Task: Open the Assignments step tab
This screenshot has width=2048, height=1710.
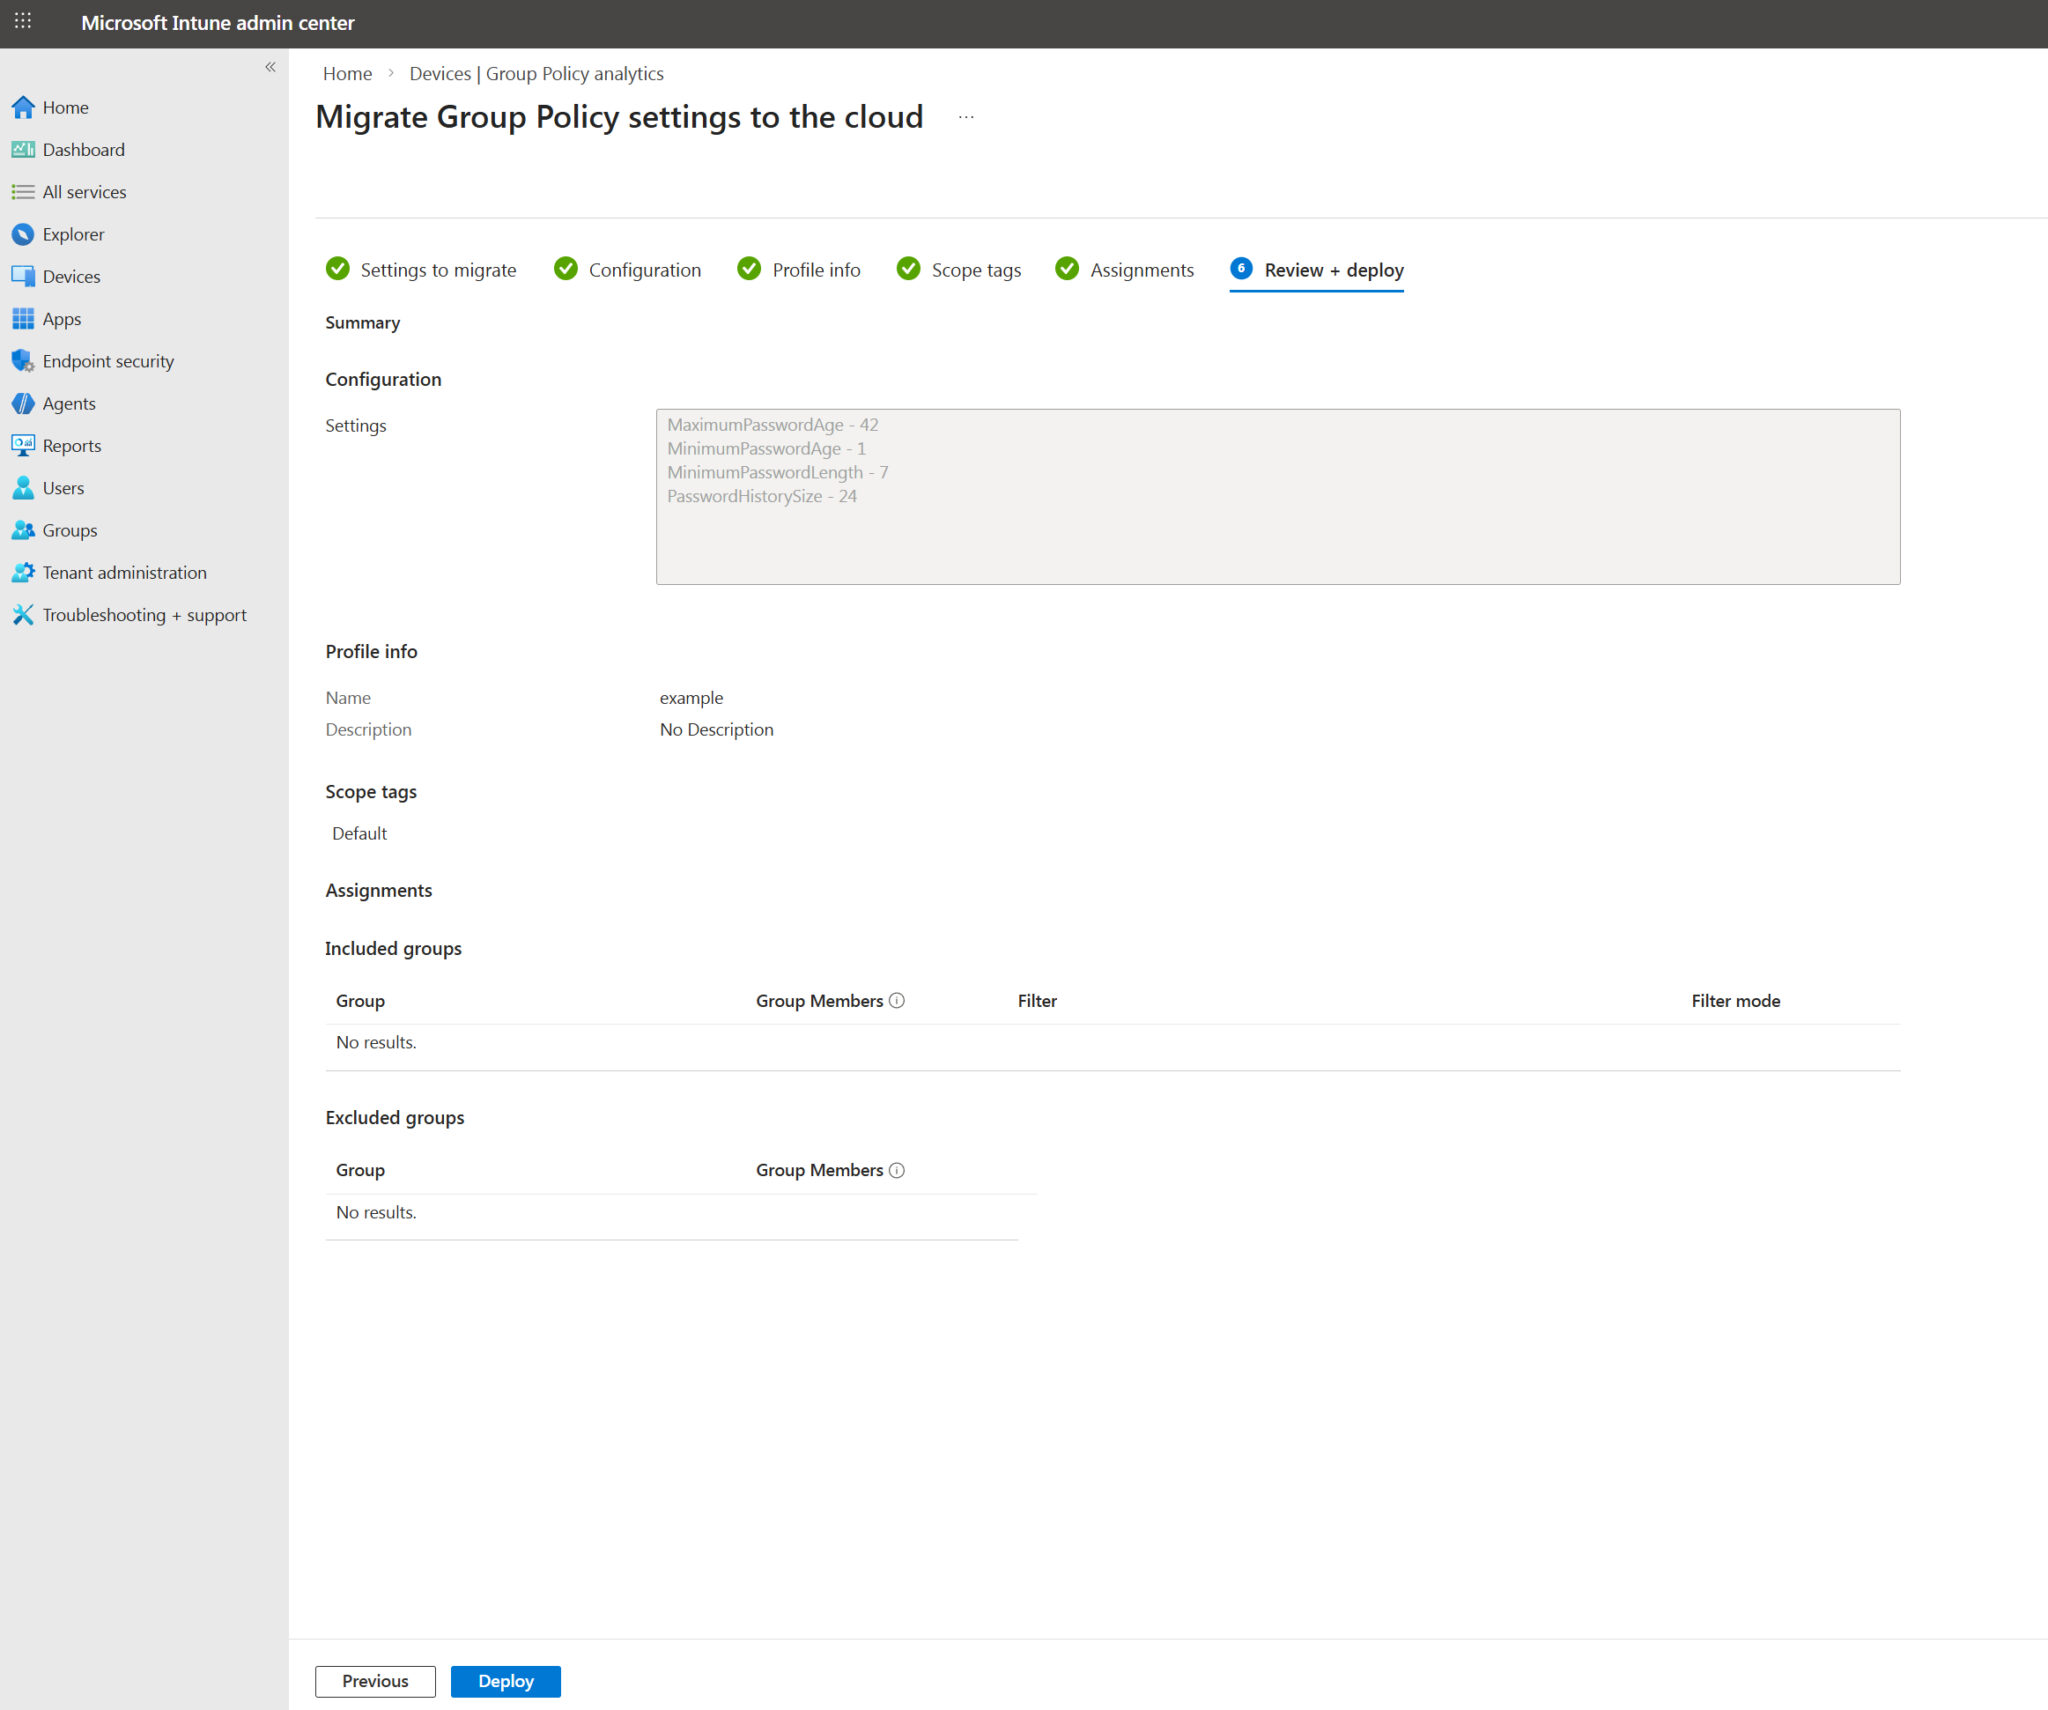Action: pos(1125,269)
